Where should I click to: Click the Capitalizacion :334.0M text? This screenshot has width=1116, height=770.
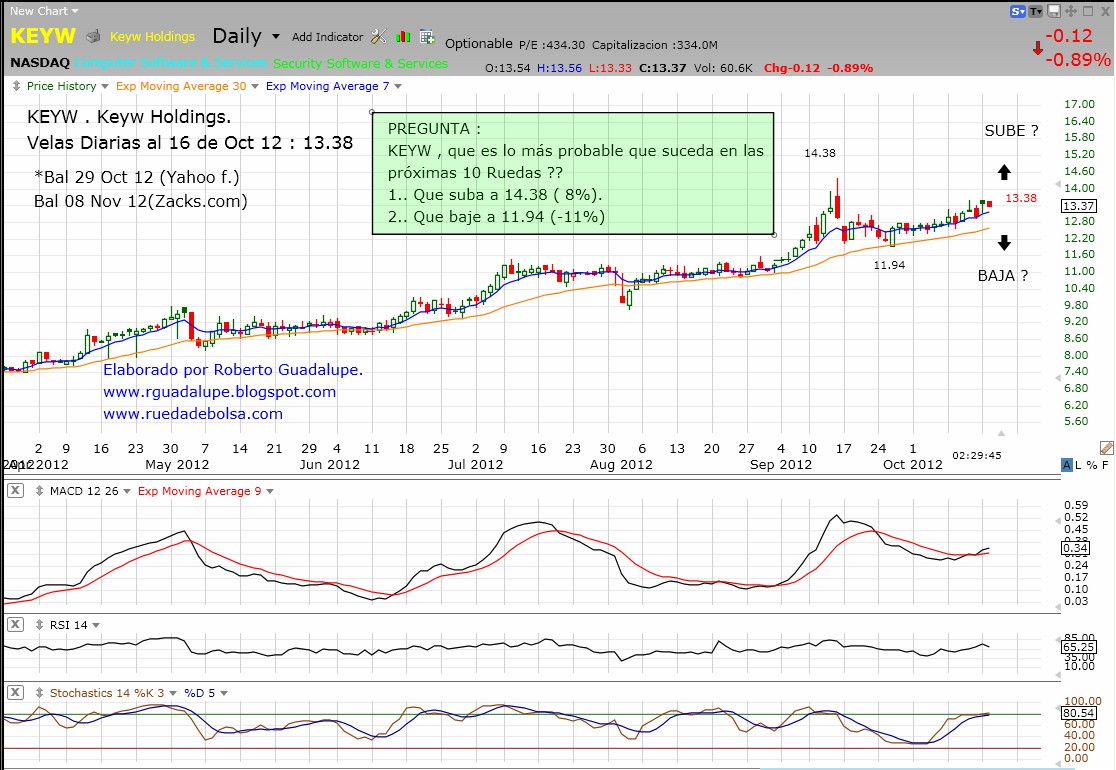pyautogui.click(x=655, y=45)
